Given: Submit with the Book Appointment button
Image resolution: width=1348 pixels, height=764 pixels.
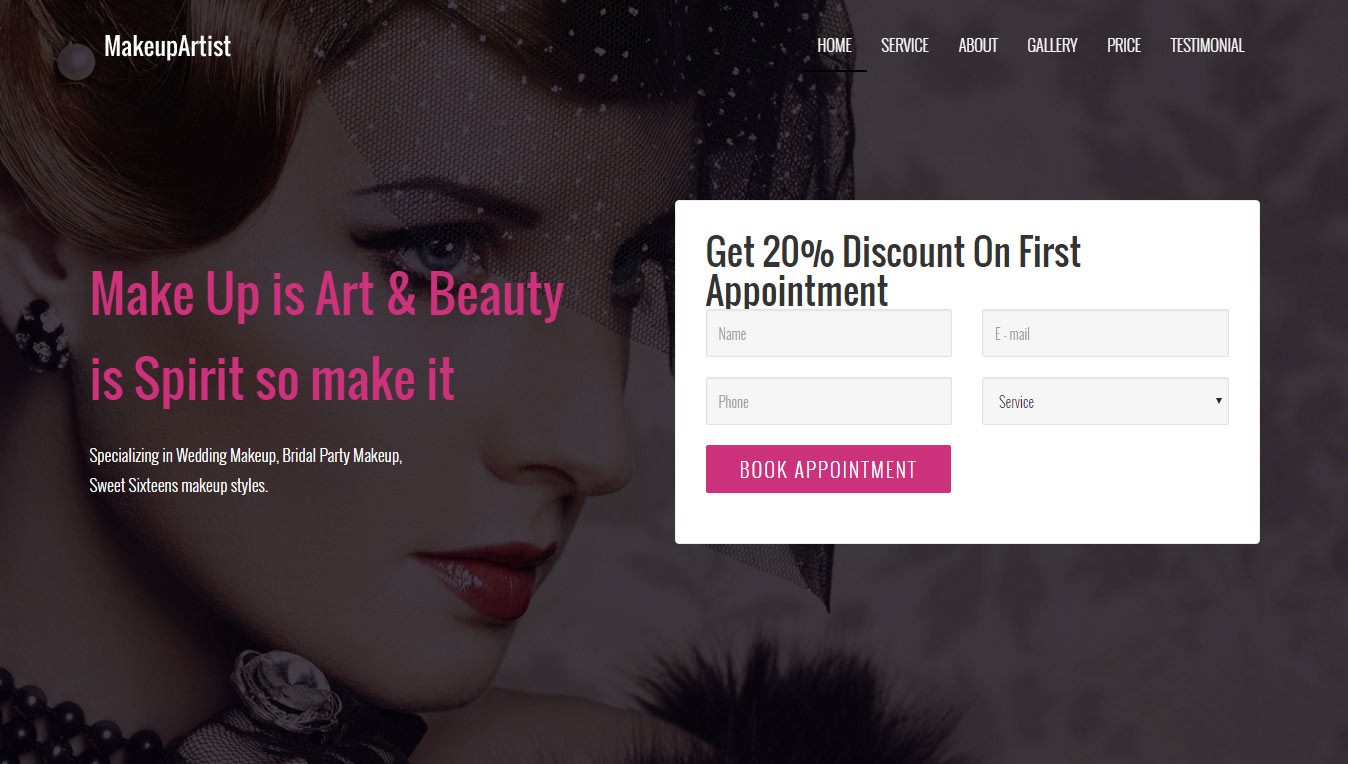Looking at the screenshot, I should (x=828, y=469).
